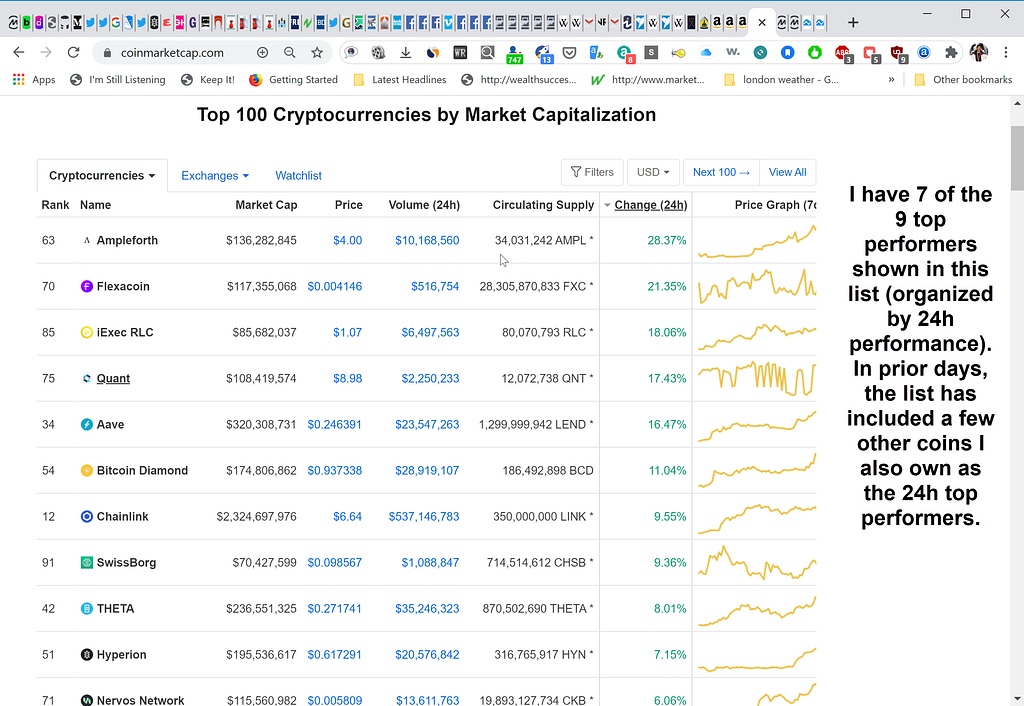
Task: Click the View All button
Action: 788,172
